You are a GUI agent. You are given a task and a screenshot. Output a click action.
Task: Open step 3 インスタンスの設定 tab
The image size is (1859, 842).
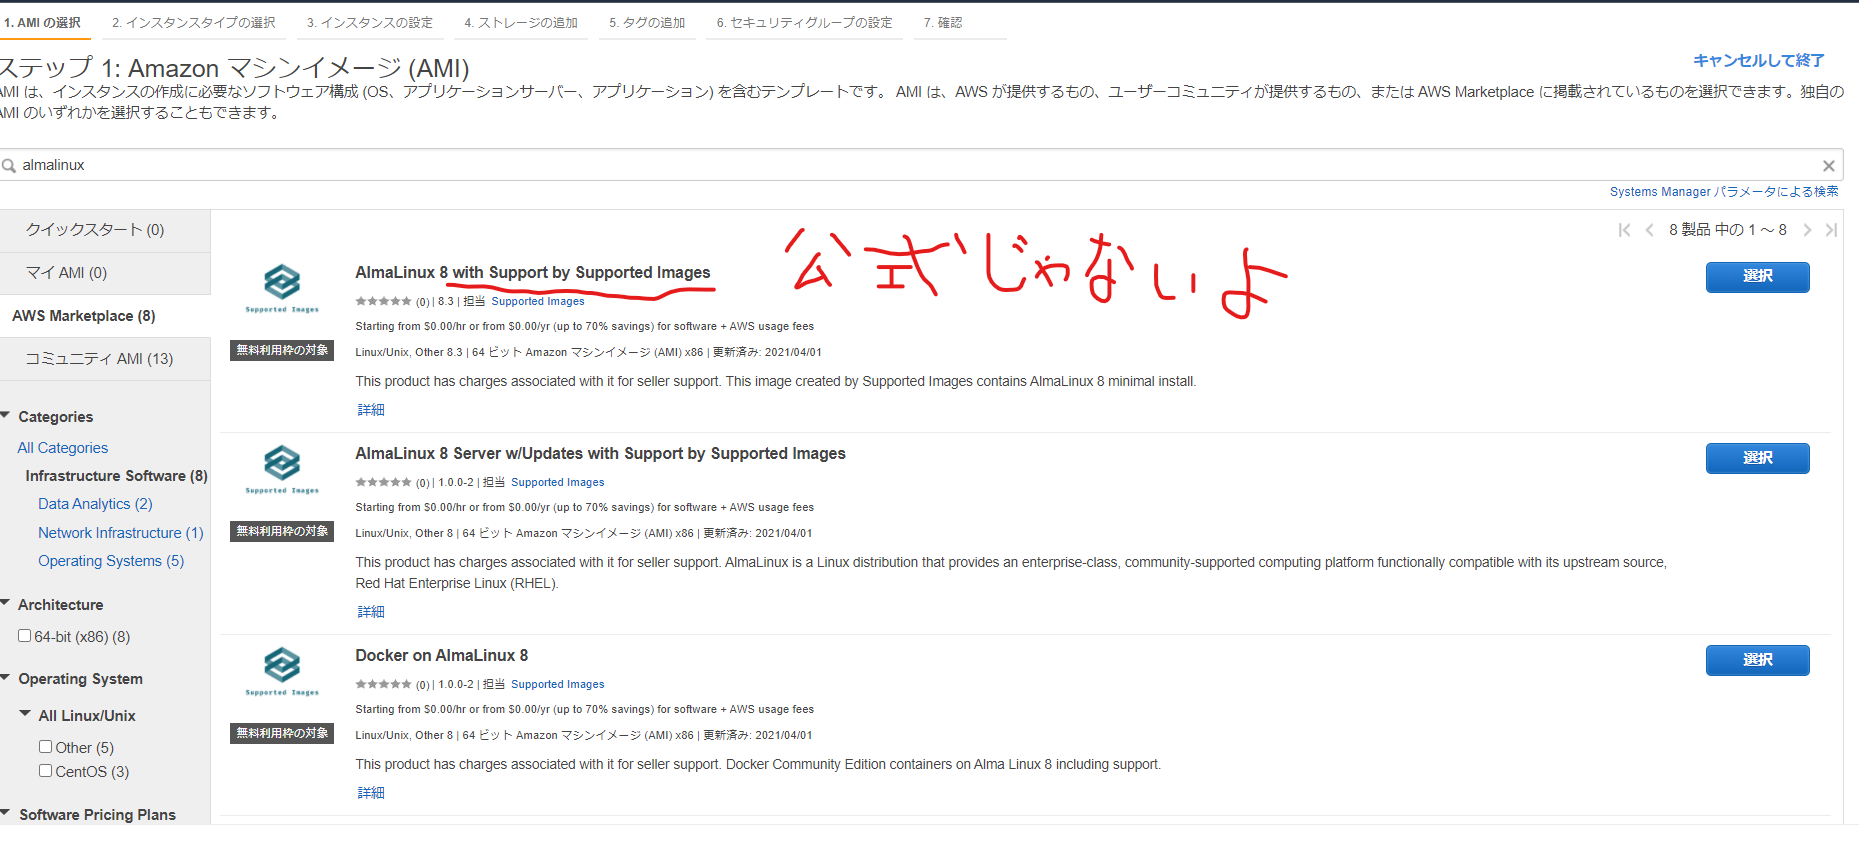point(370,23)
